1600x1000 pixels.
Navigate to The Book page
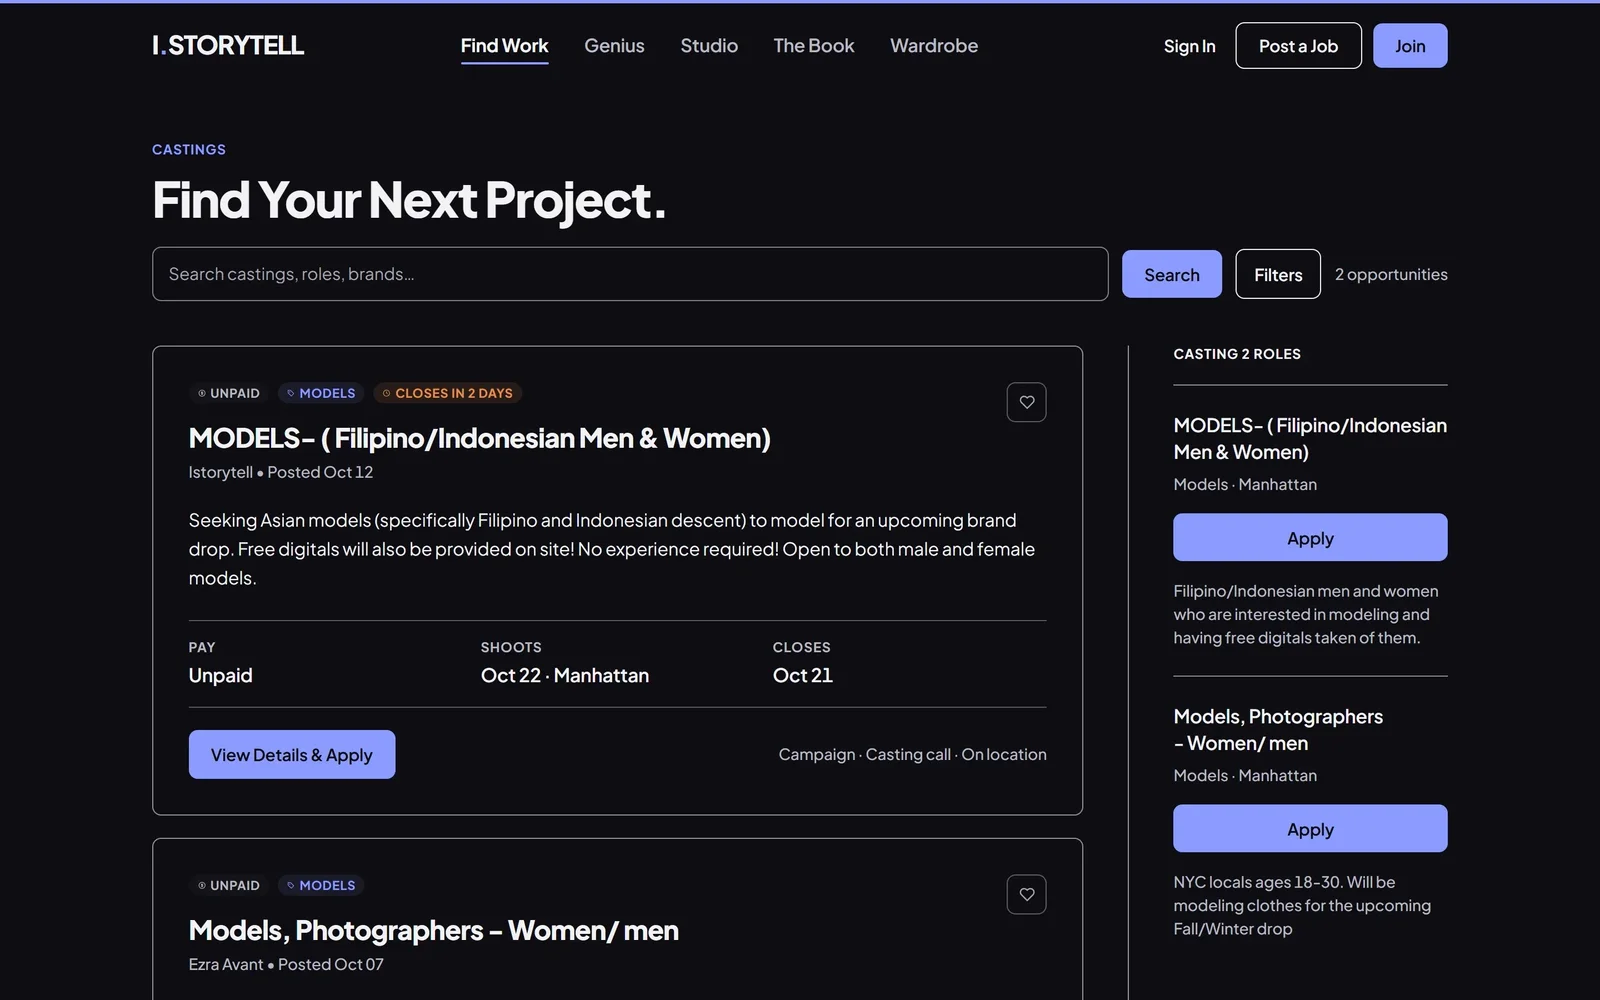(x=814, y=46)
